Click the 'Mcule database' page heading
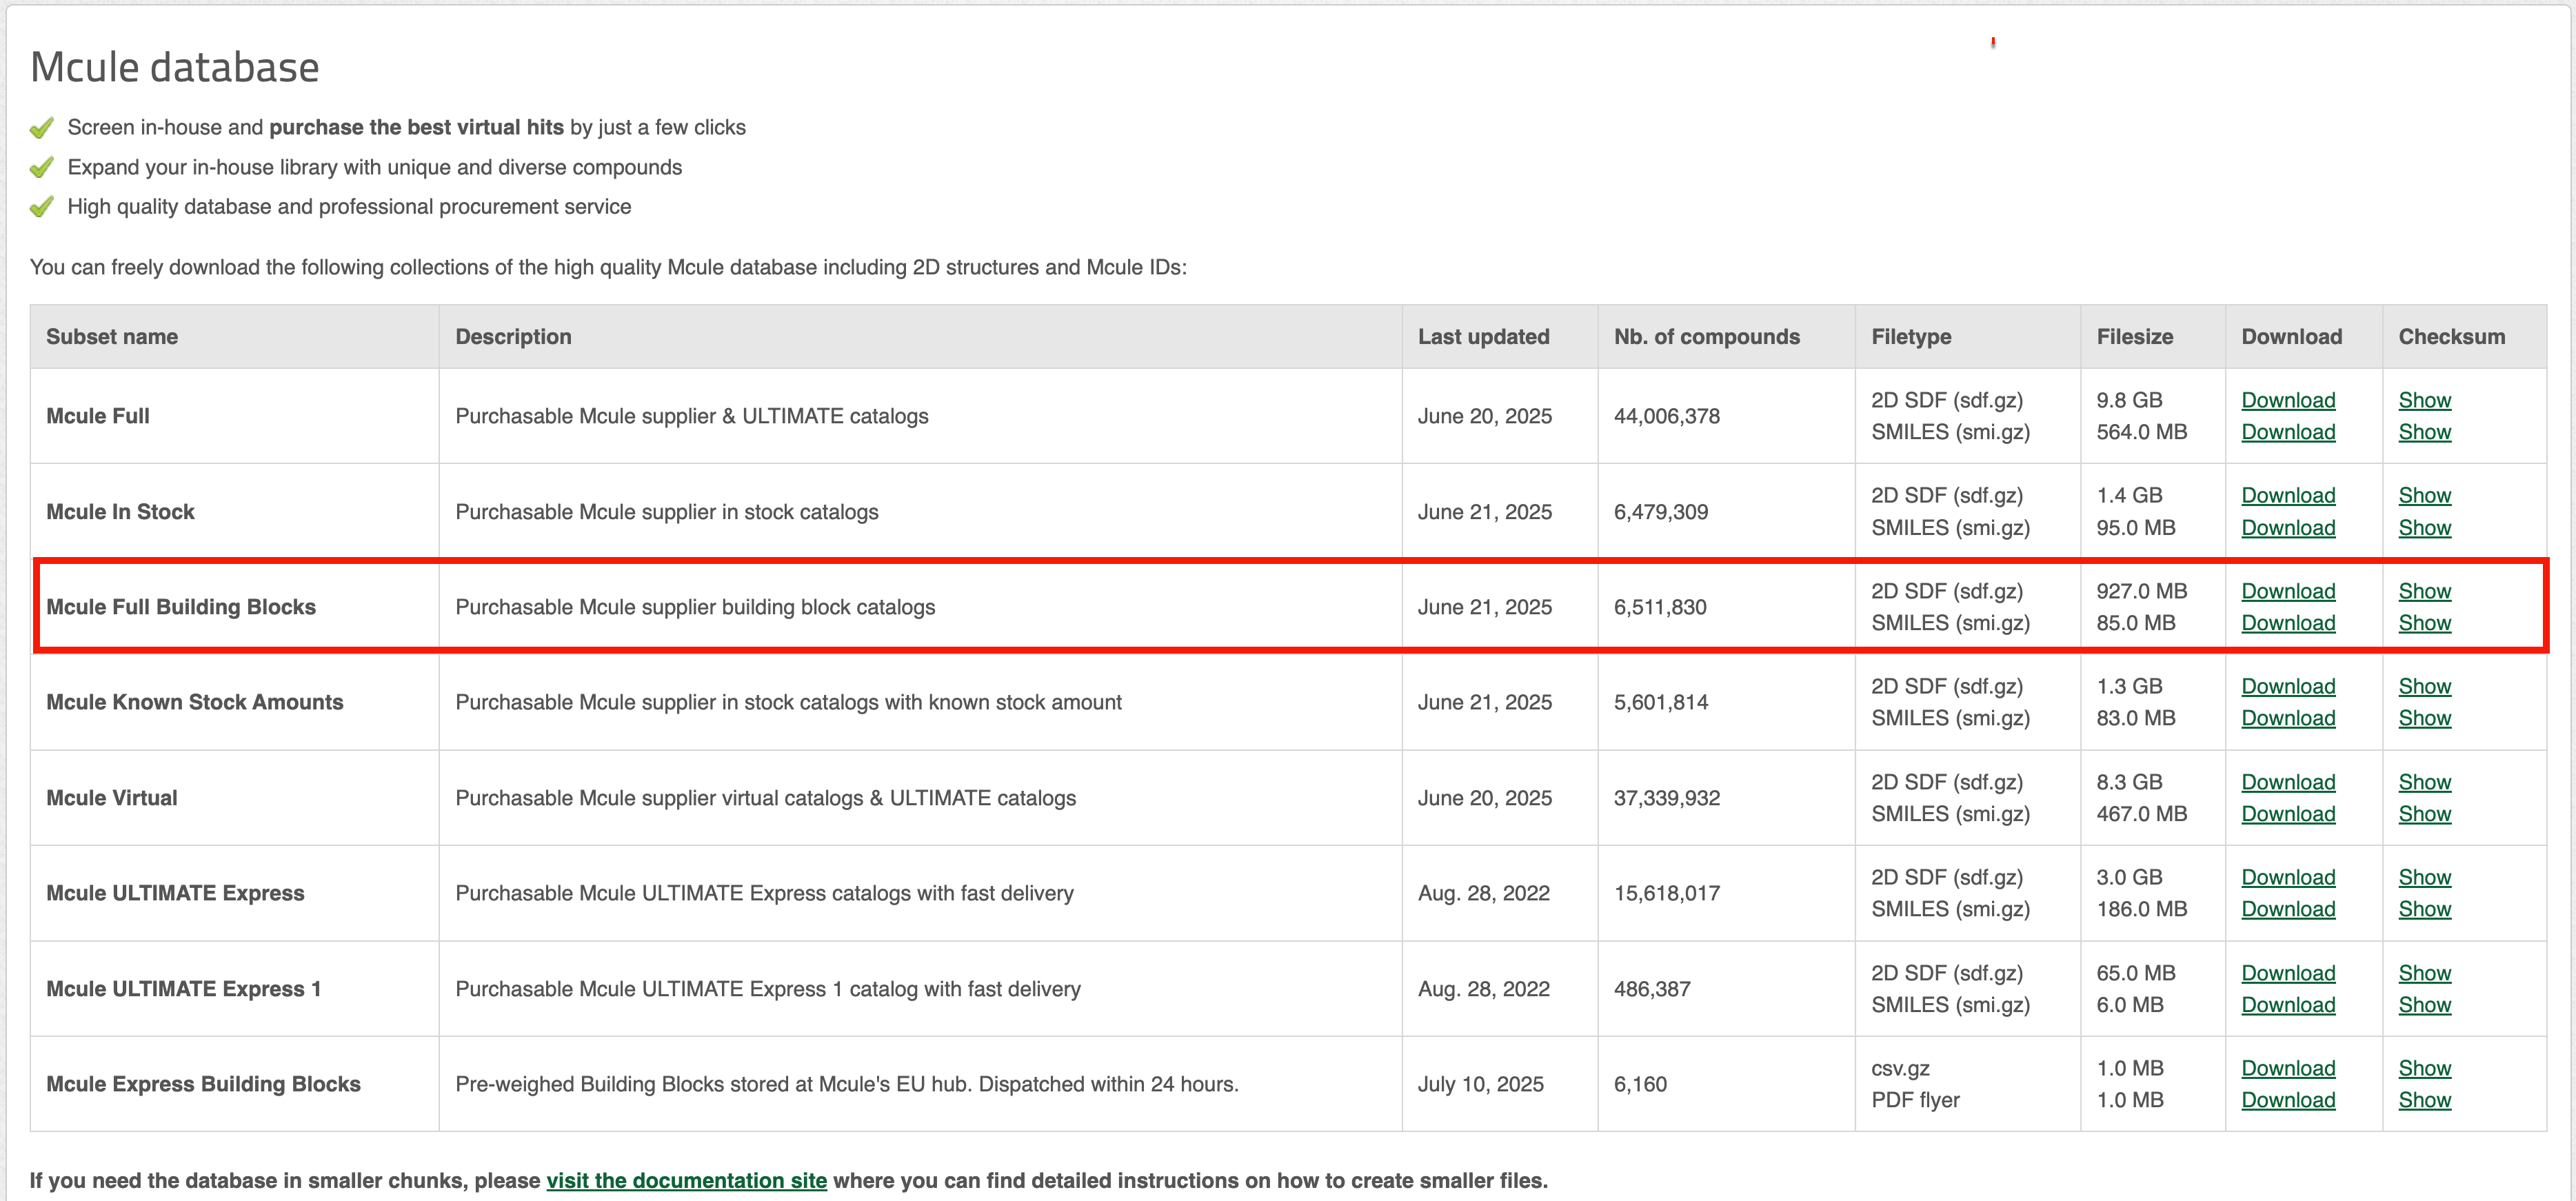 point(175,67)
